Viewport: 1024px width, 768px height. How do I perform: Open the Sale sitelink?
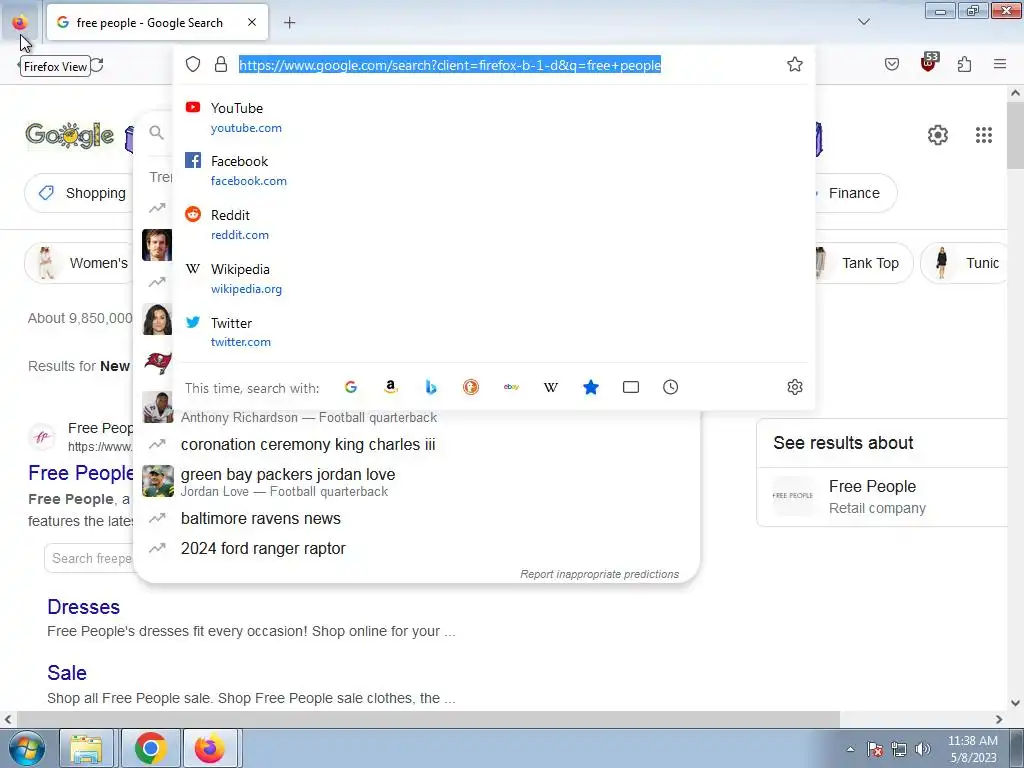(x=67, y=673)
